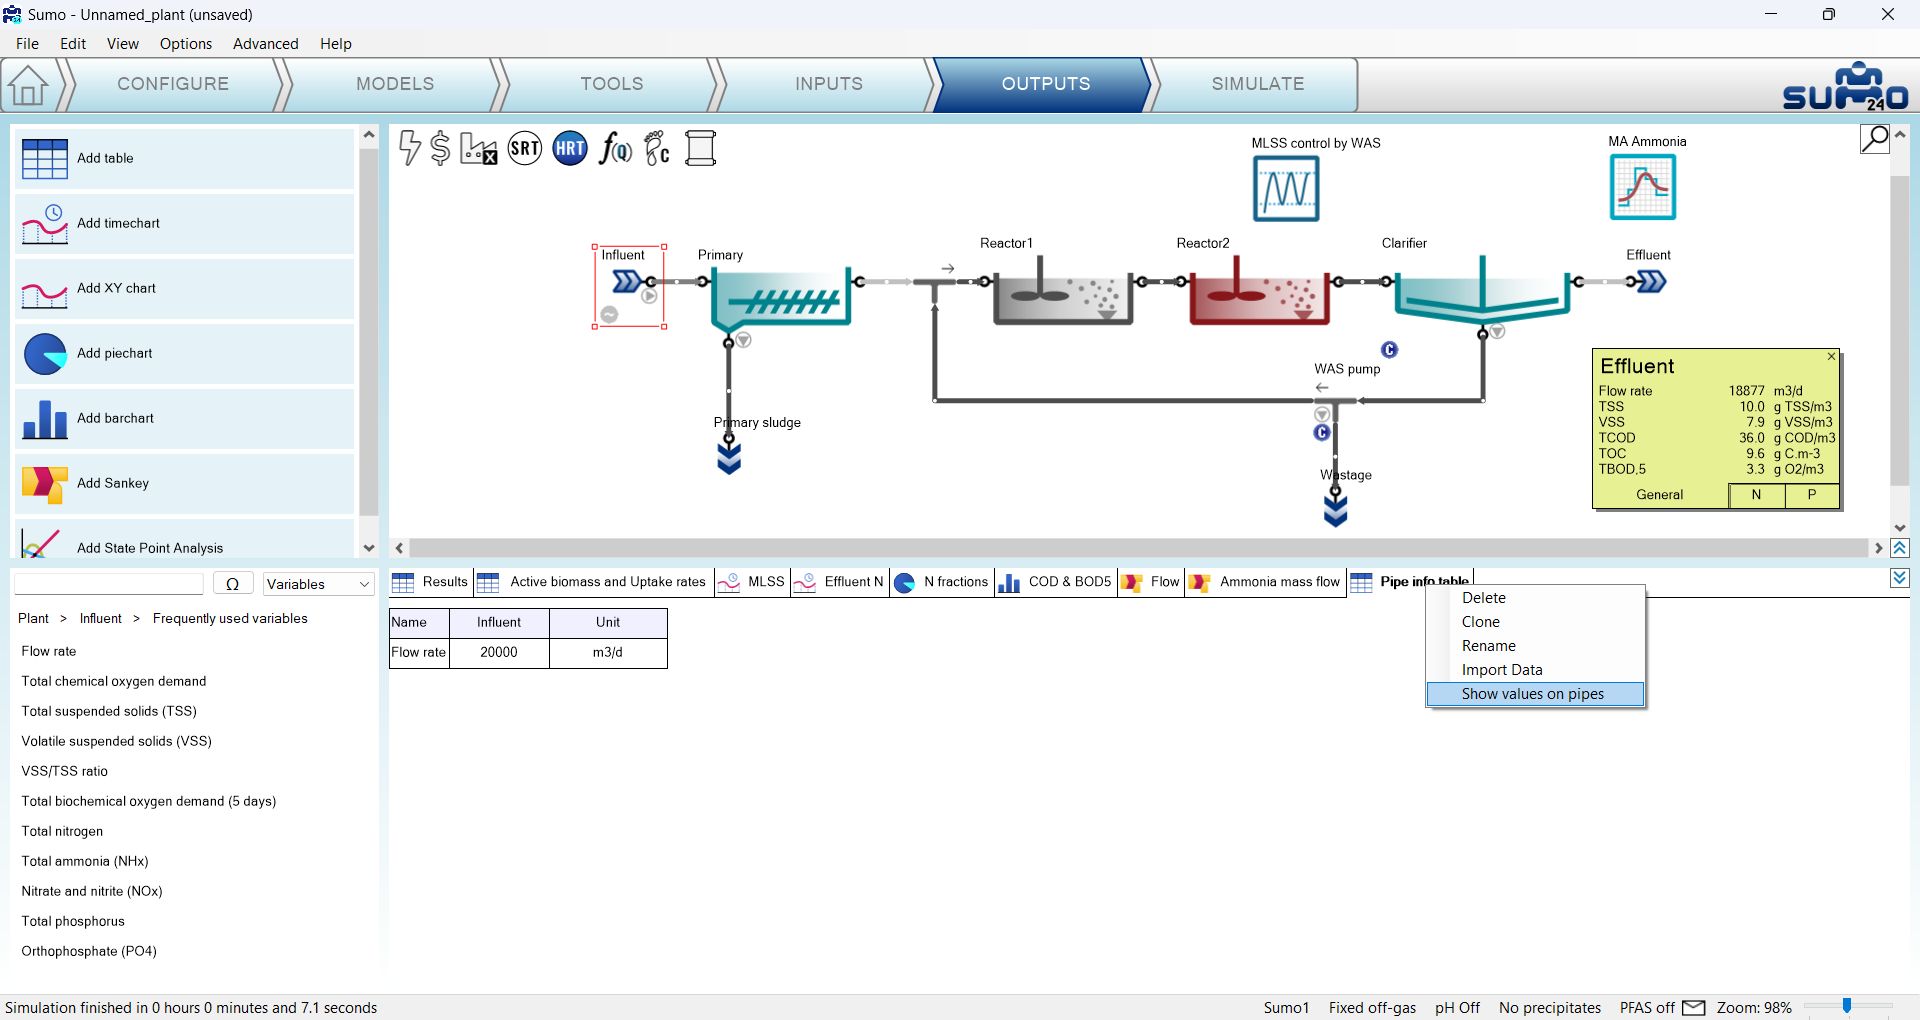1920x1020 pixels.
Task: Switch to the SIMULATE stage
Action: click(1257, 84)
